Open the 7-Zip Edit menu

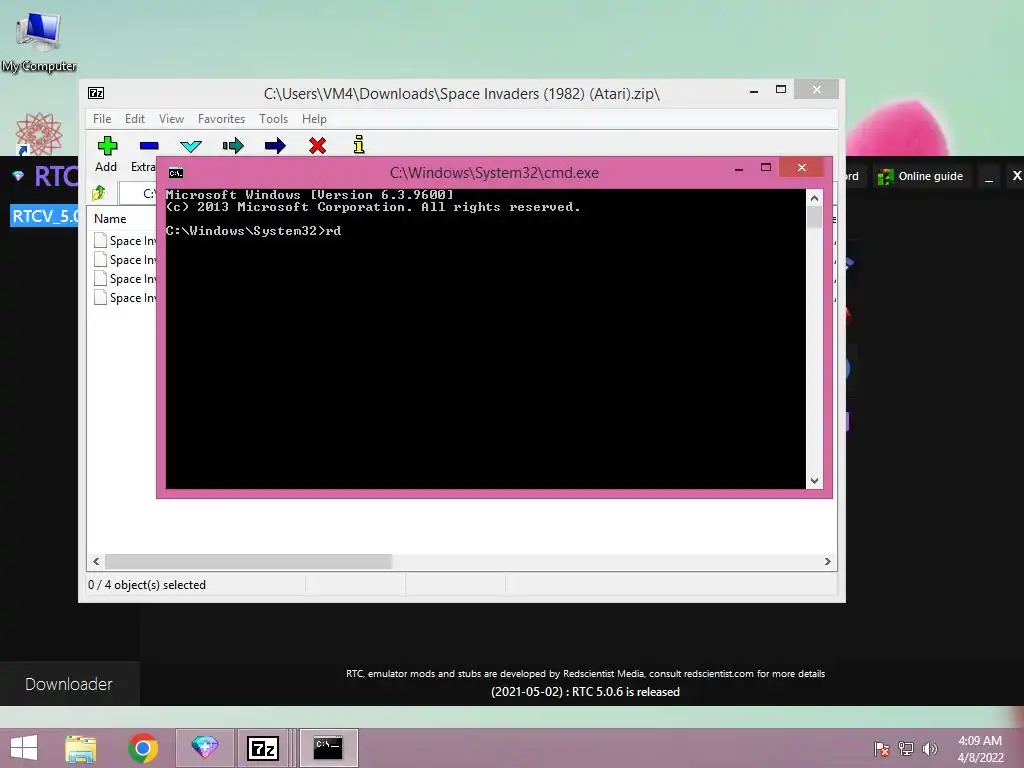coord(135,119)
